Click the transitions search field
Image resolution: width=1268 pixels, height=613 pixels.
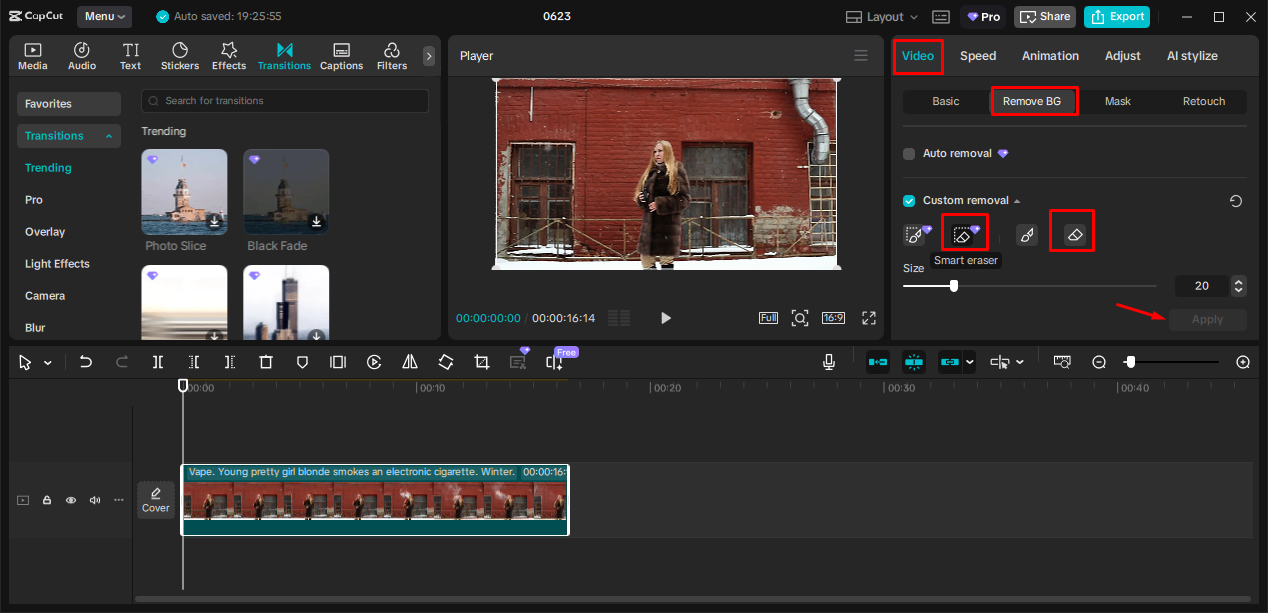[x=285, y=101]
